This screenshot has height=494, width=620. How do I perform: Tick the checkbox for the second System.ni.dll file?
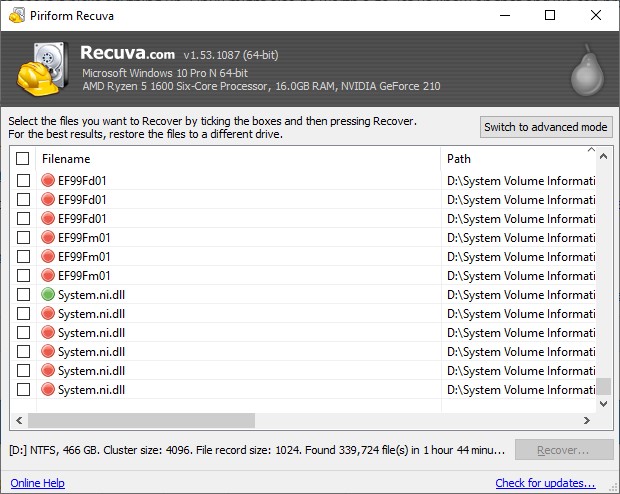pos(23,314)
